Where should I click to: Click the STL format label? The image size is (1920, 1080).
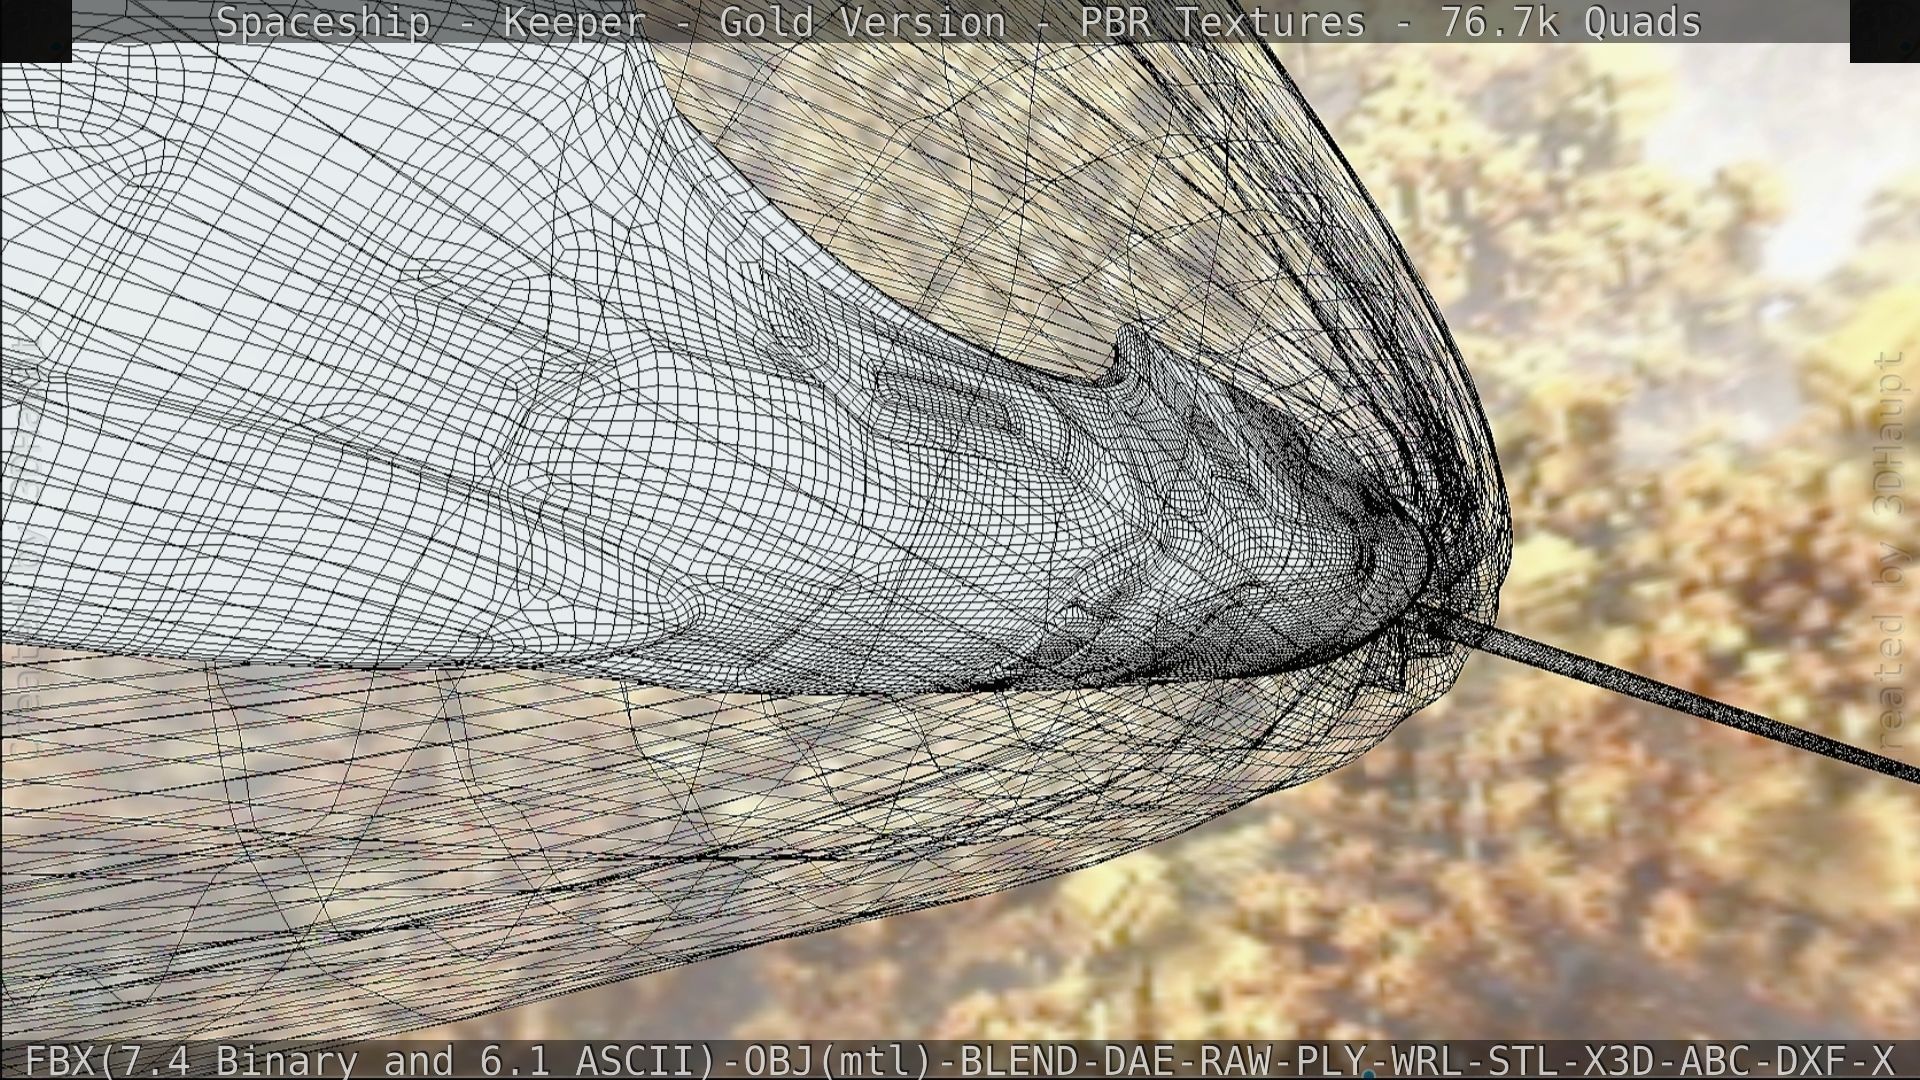(x=1525, y=1060)
